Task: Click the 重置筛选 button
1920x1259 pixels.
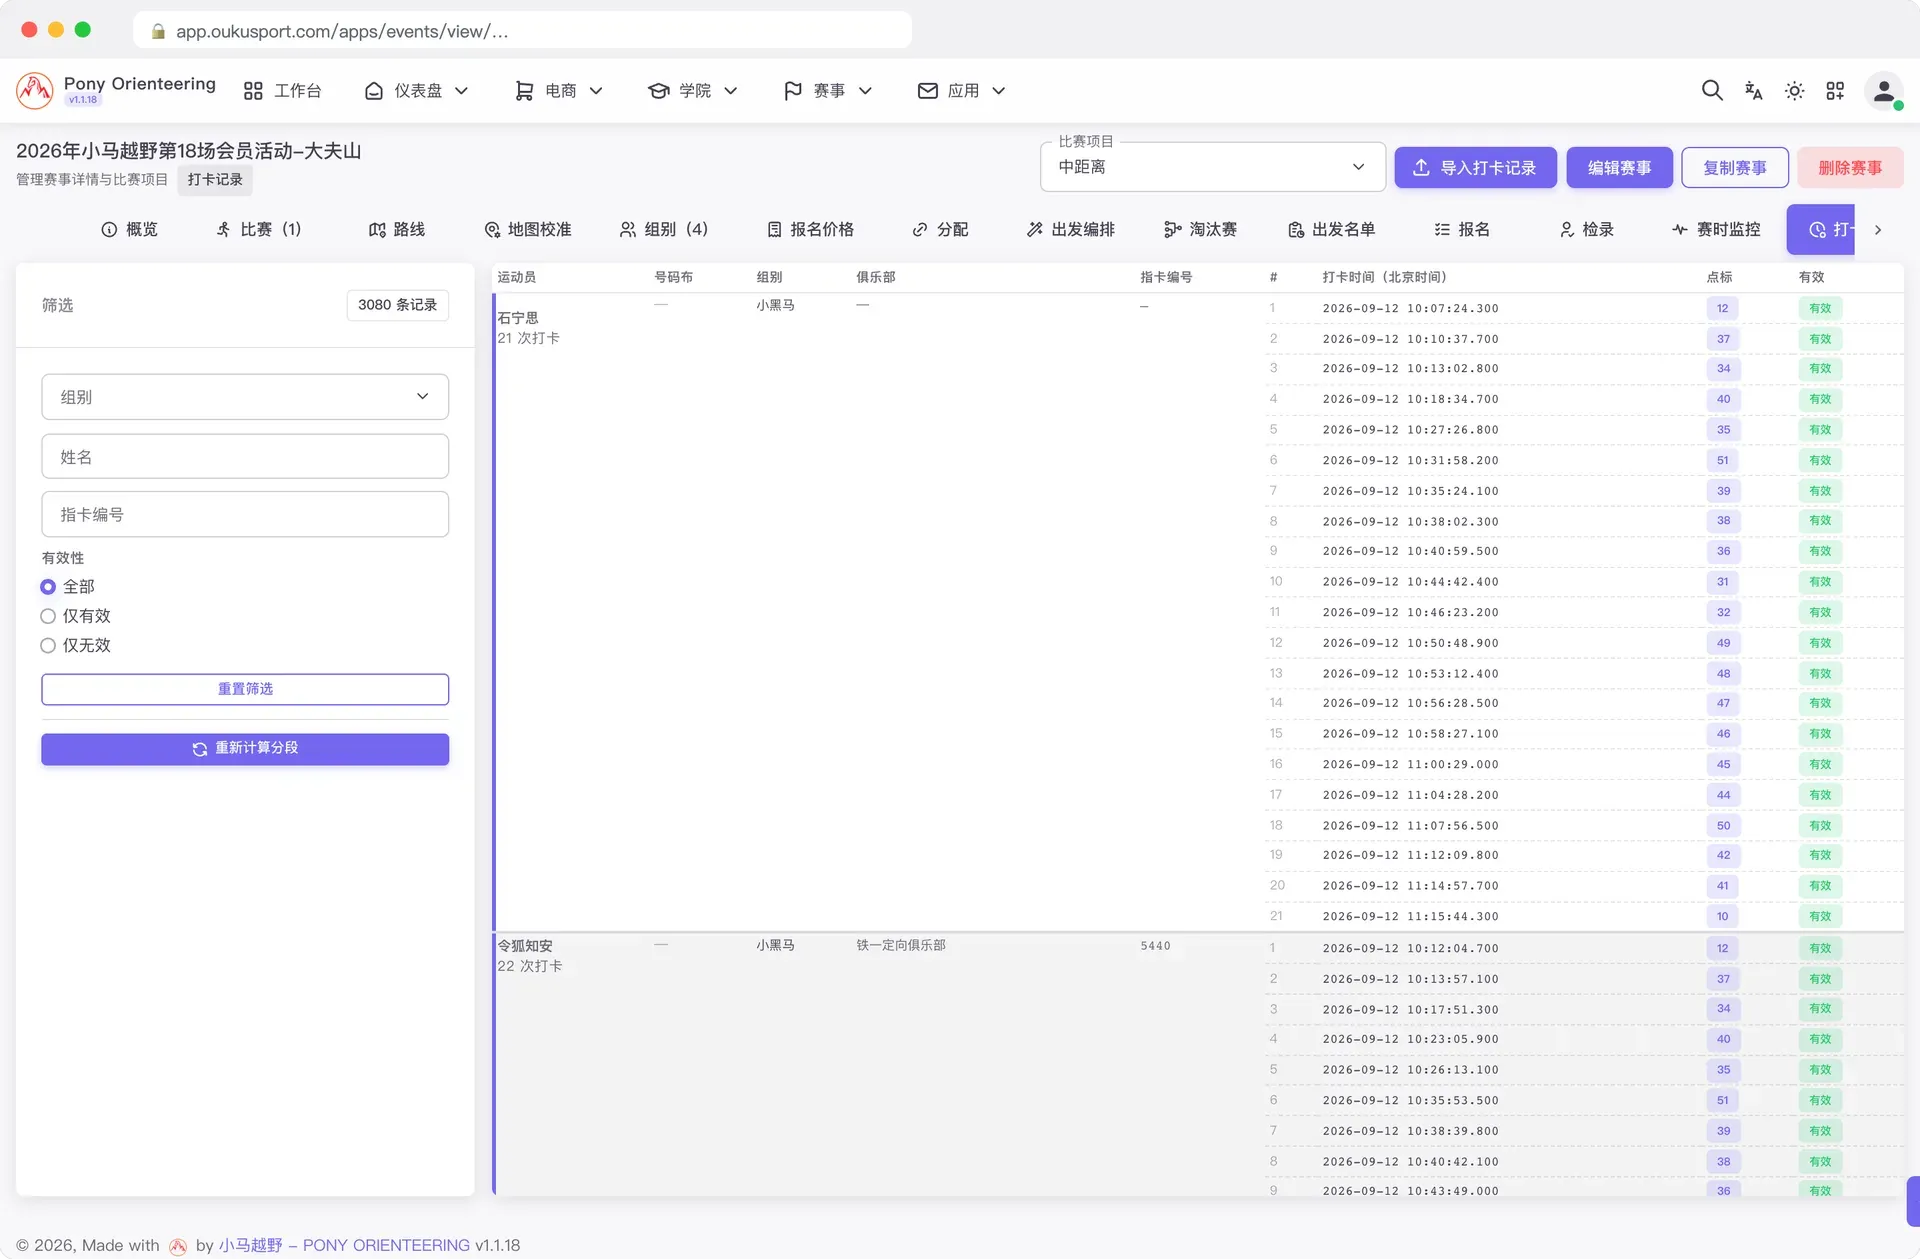Action: [245, 689]
